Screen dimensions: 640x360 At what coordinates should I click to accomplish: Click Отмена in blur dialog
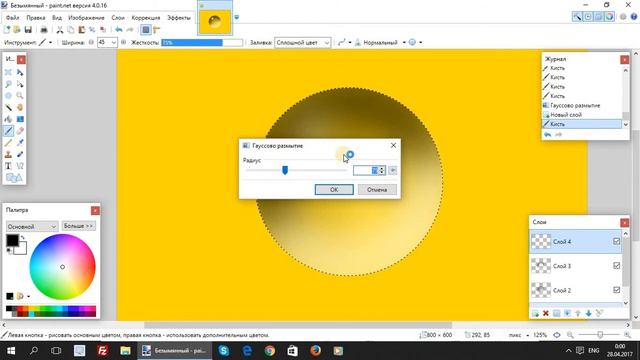(377, 189)
